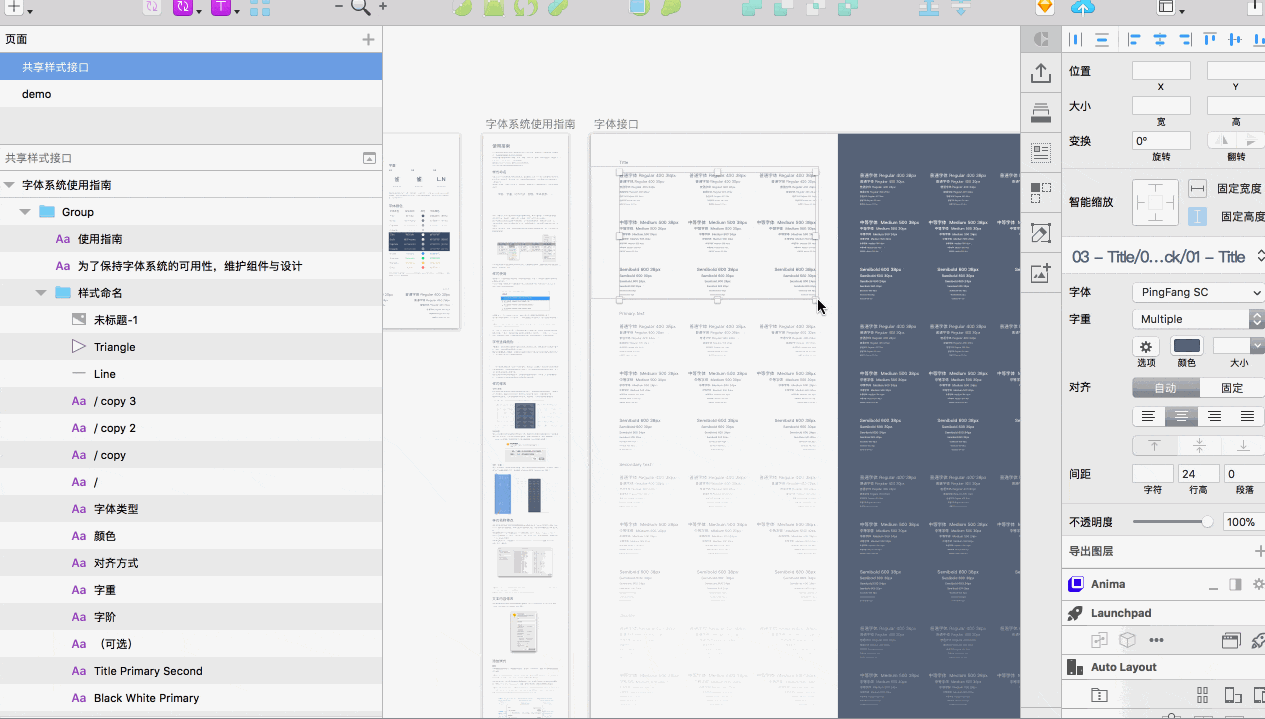This screenshot has width=1265, height=719.
Task: Open the magenta text style toolbar dropdown
Action: coord(224,8)
